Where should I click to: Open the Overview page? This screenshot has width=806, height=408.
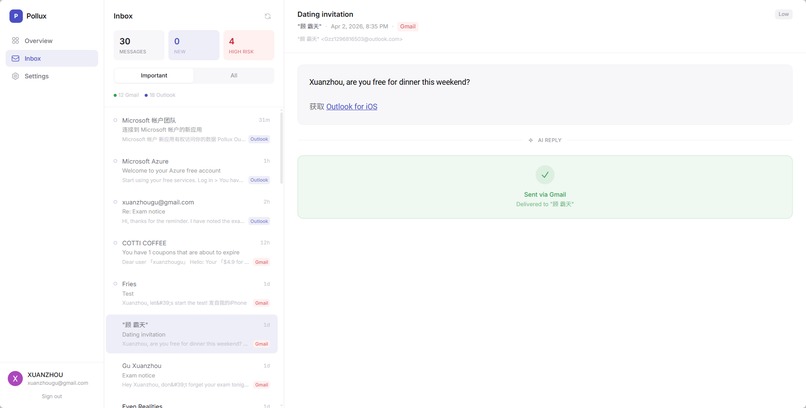tap(51, 41)
